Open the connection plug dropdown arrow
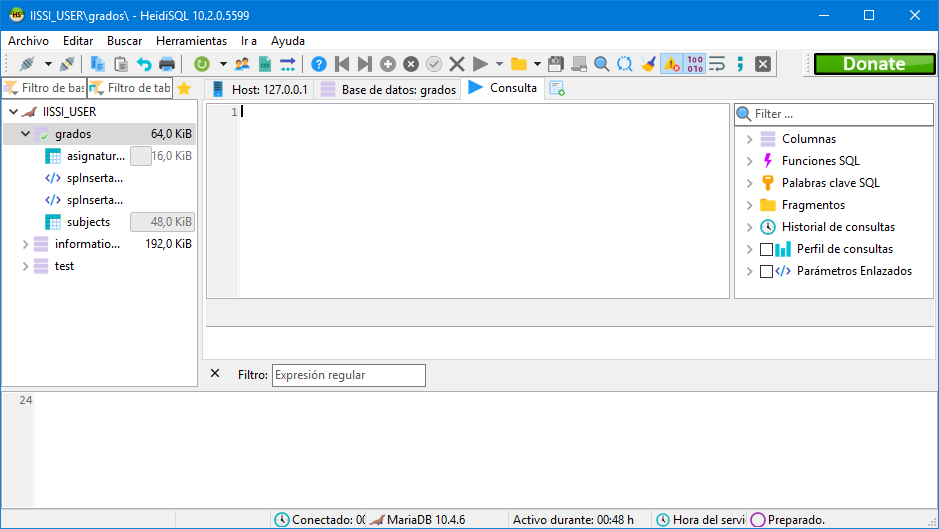 [x=48, y=64]
